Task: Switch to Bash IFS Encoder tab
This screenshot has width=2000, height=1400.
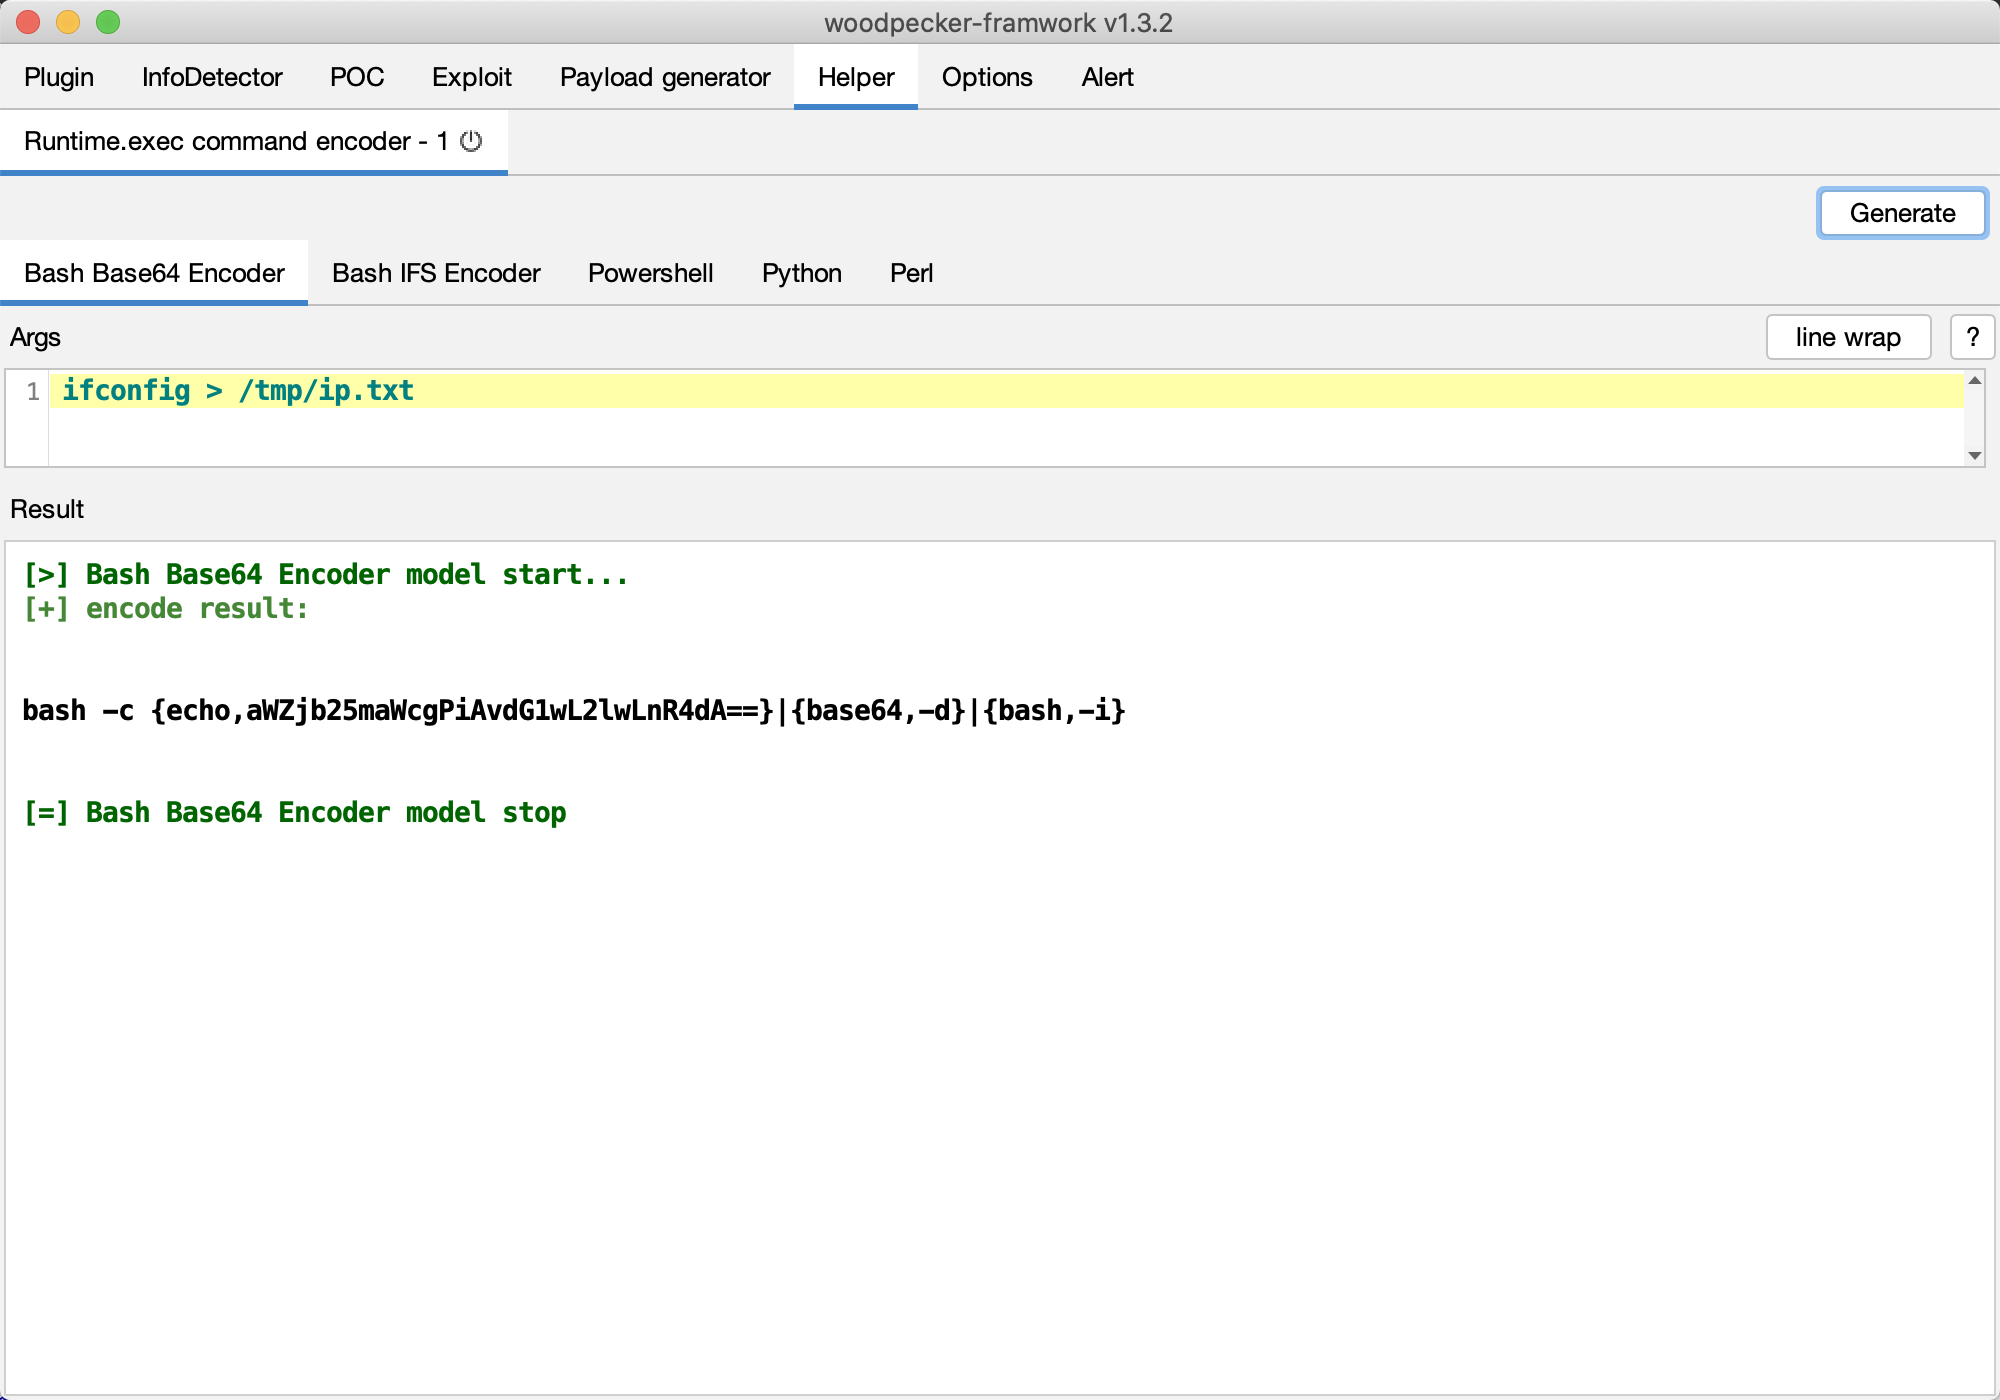Action: click(436, 273)
